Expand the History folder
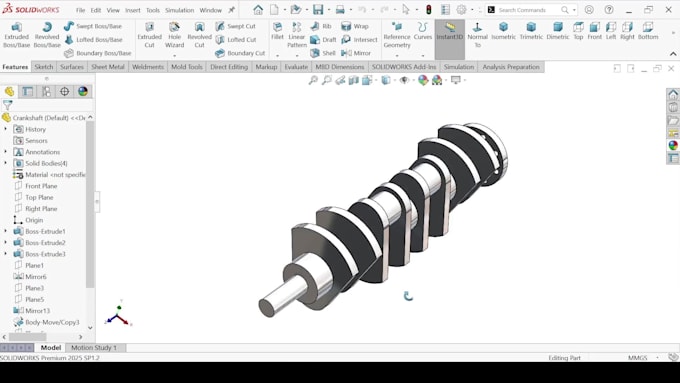This screenshot has width=680, height=383. coord(5,129)
